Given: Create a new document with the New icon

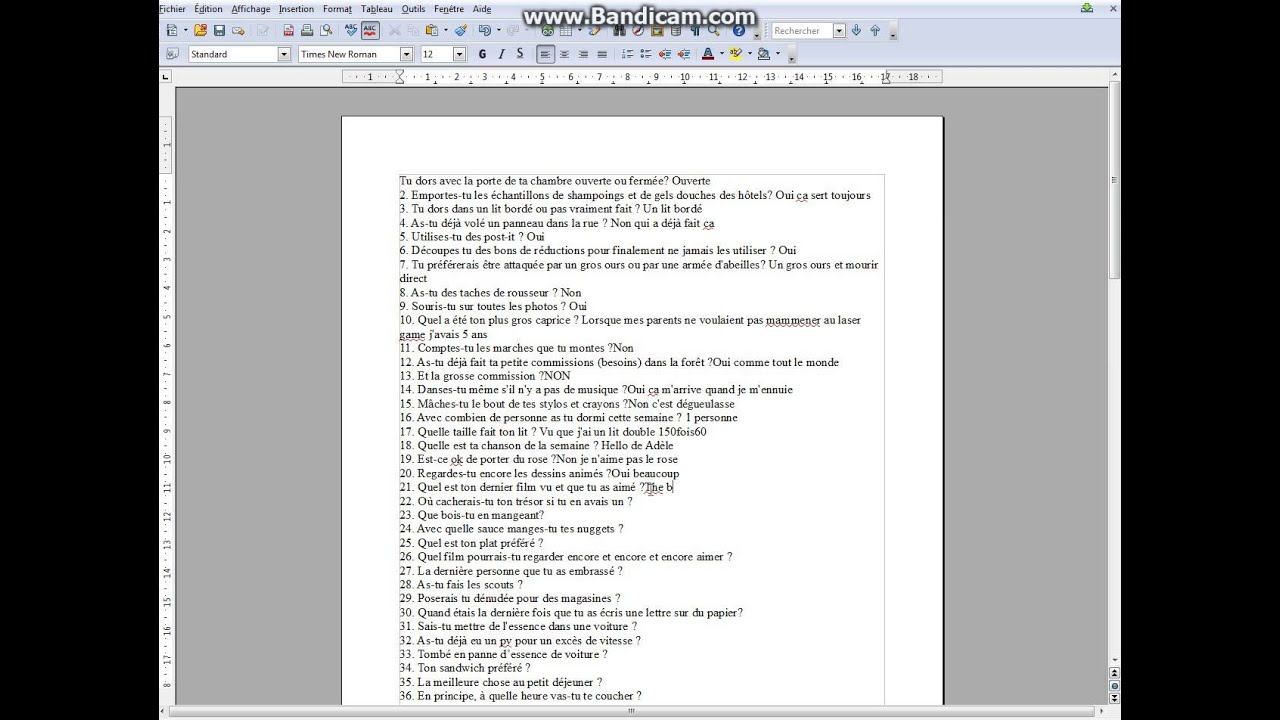Looking at the screenshot, I should tap(172, 31).
